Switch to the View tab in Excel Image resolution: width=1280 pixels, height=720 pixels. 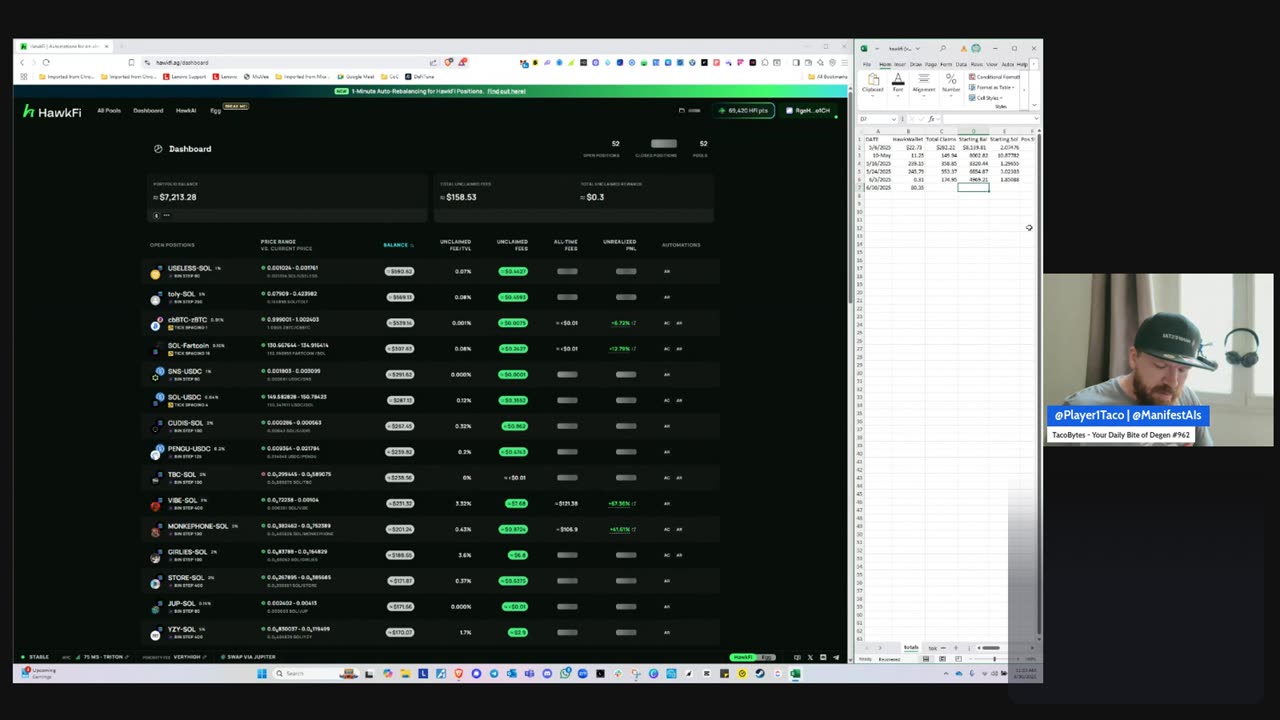click(x=992, y=64)
